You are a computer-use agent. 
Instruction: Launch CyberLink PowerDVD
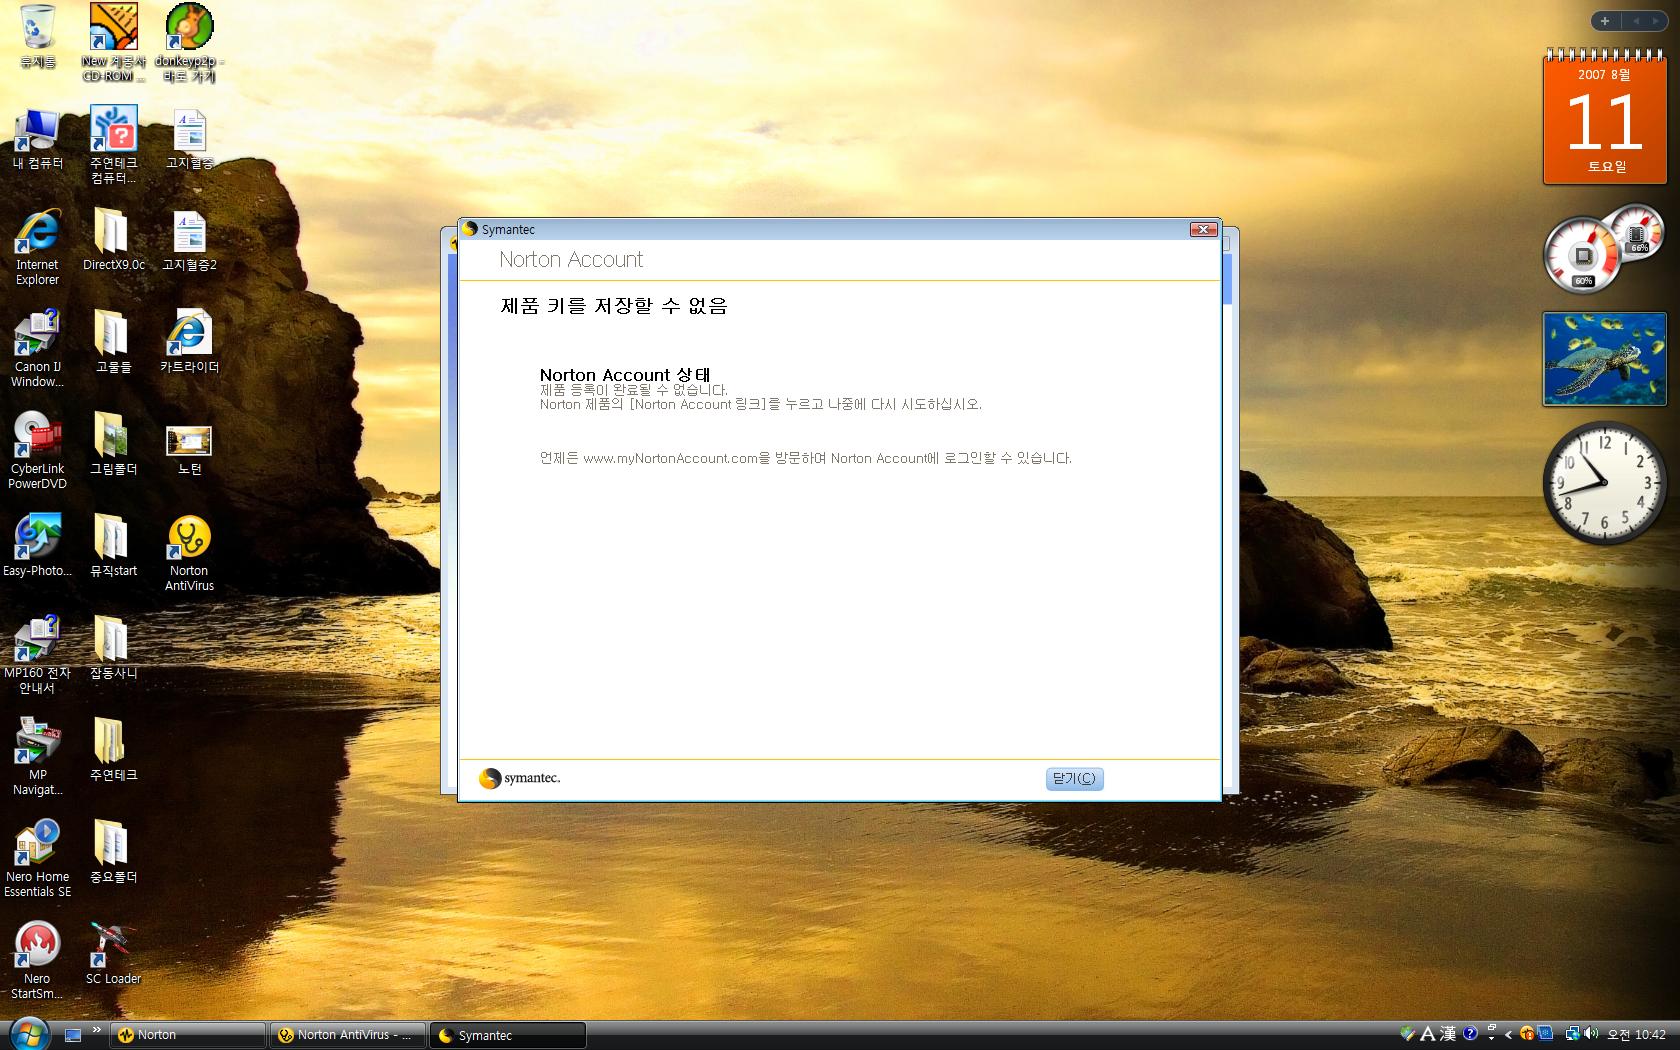[x=38, y=451]
